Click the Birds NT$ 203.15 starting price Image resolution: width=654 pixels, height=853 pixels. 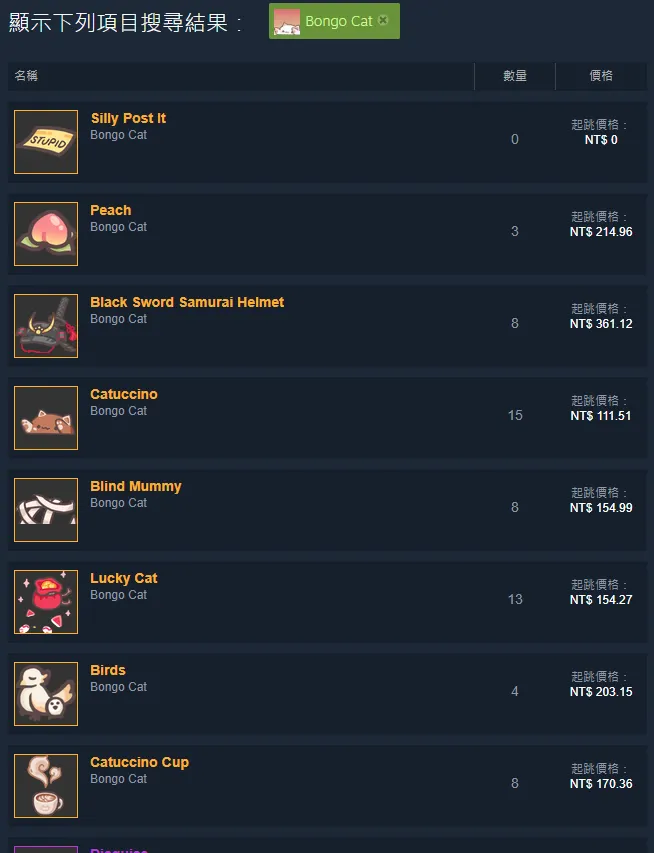click(601, 692)
